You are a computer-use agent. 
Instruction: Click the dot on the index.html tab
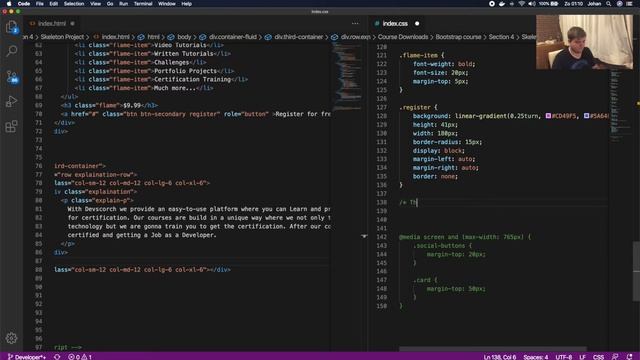pyautogui.click(x=72, y=24)
